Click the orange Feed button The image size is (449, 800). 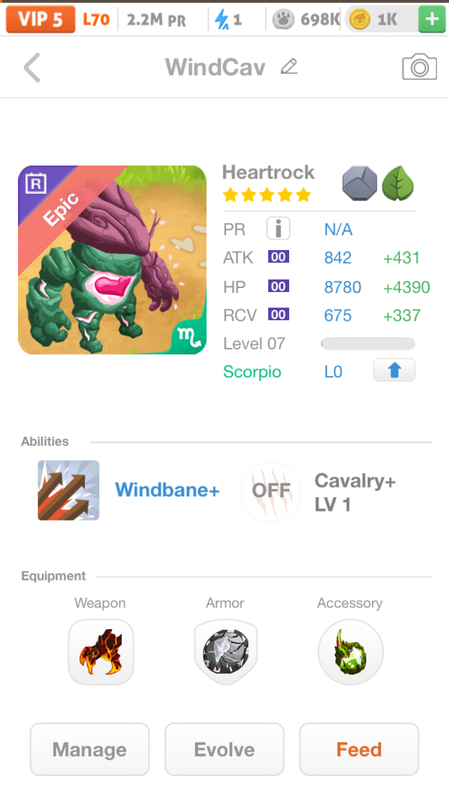point(359,749)
